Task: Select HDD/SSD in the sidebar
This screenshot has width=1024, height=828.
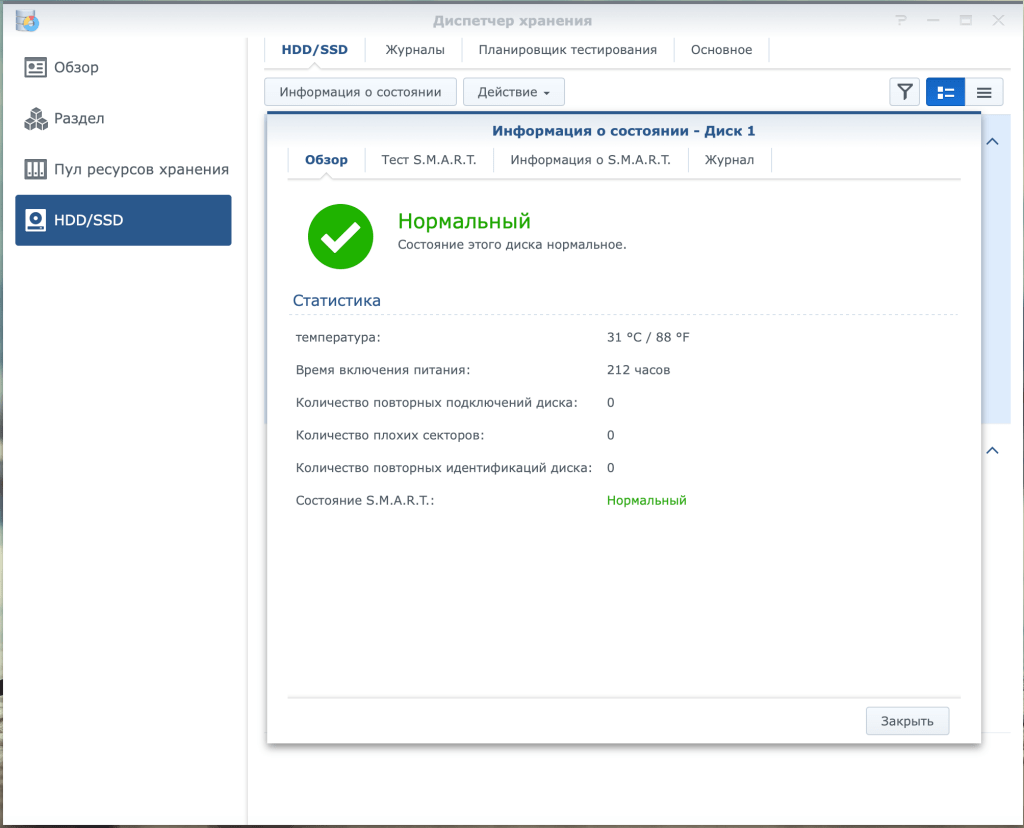Action: [x=123, y=220]
